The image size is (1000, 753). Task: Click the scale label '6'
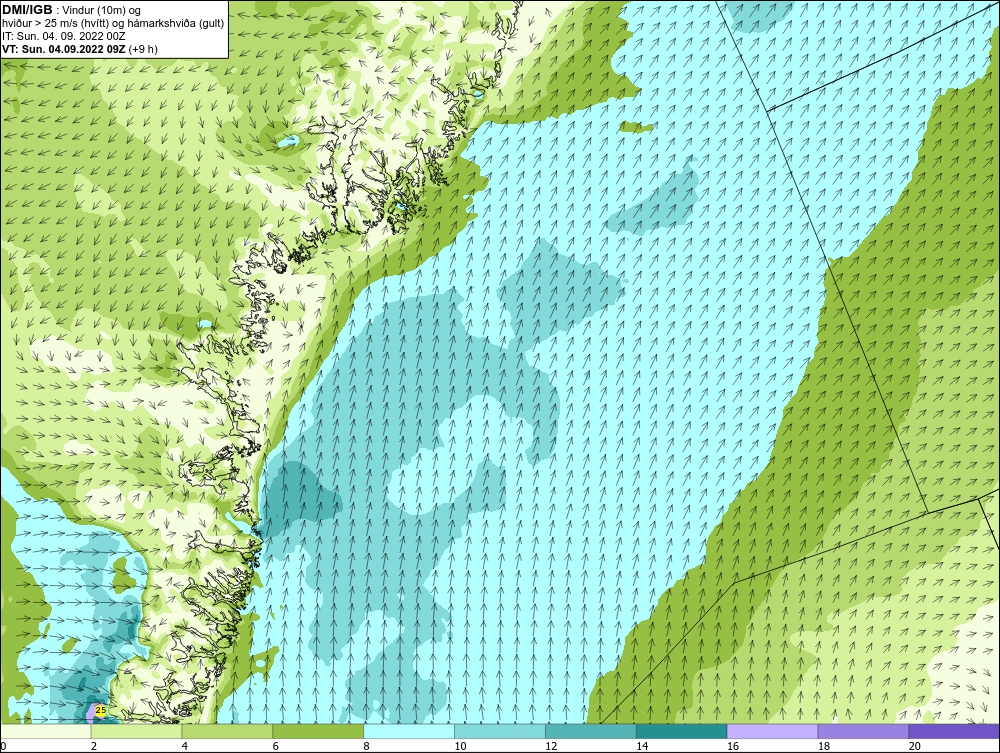pyautogui.click(x=276, y=746)
